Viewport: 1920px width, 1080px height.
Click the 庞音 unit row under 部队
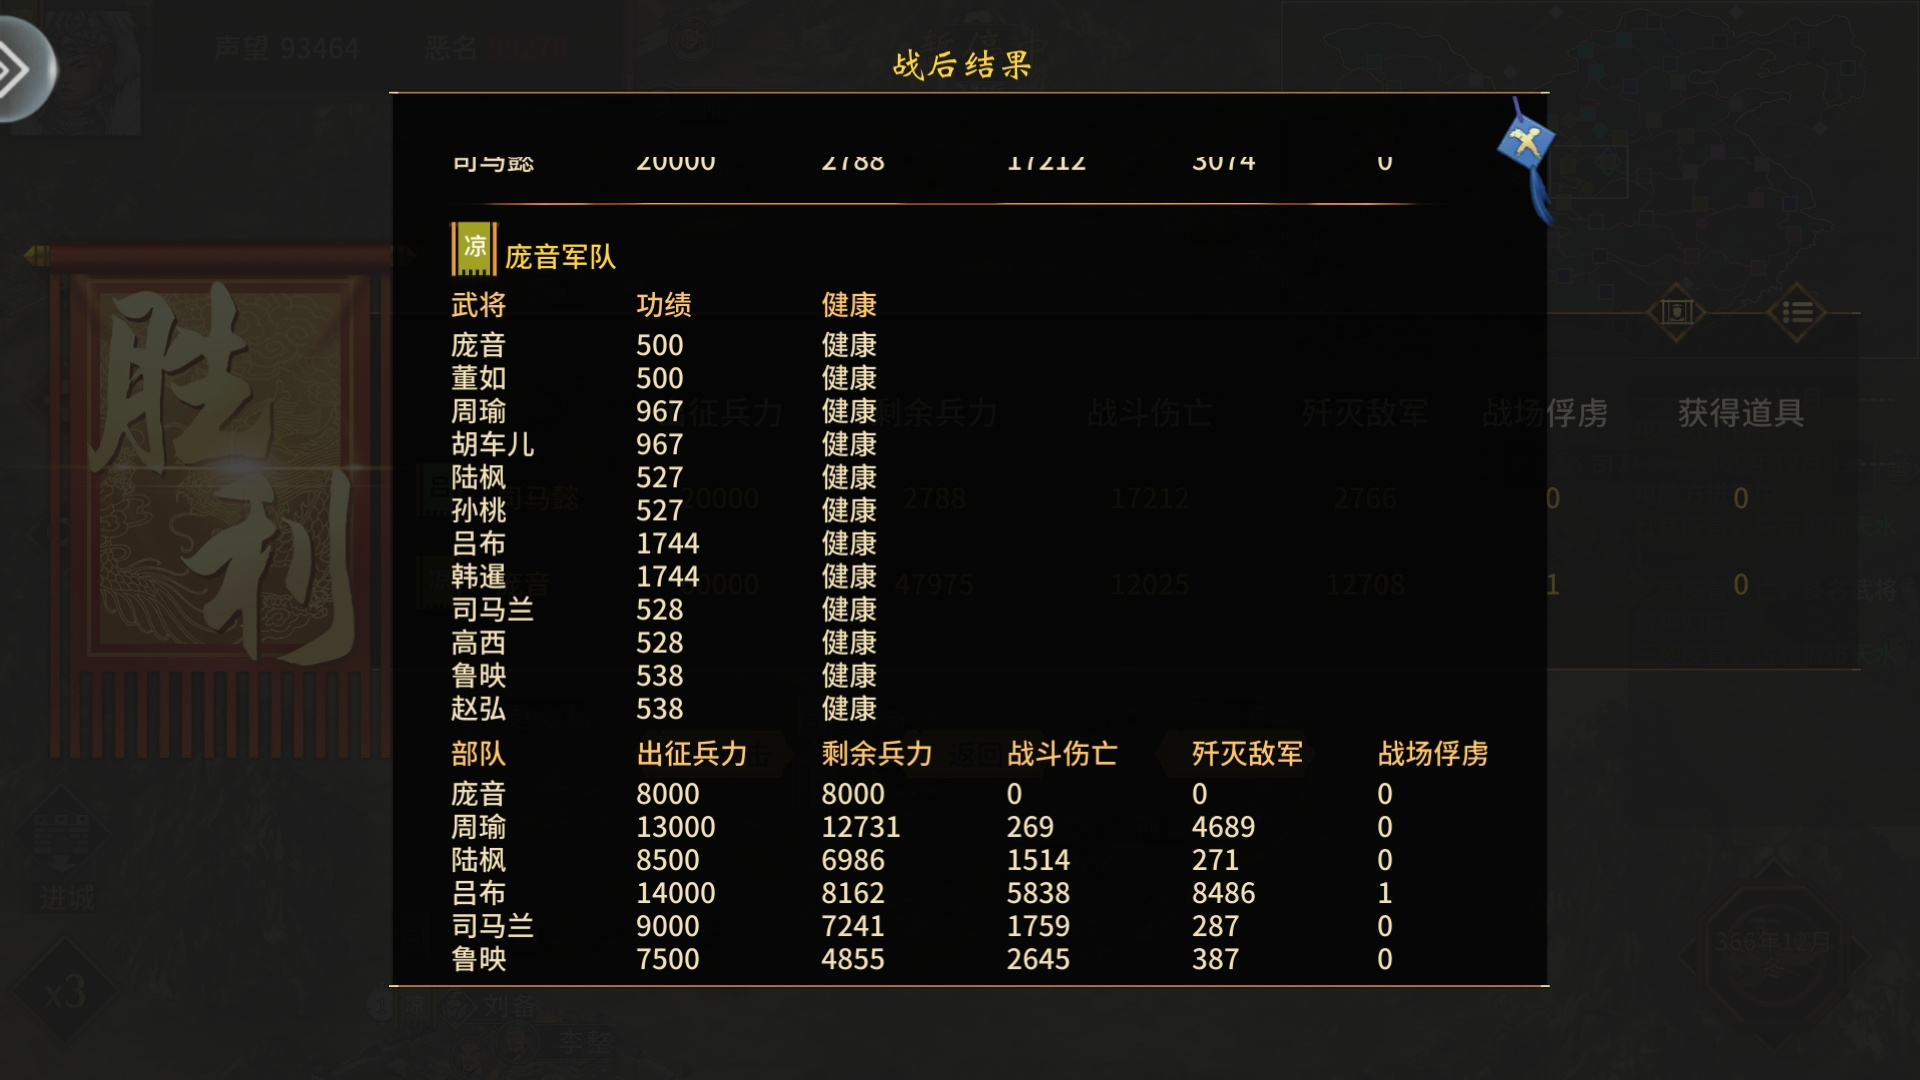pos(920,794)
